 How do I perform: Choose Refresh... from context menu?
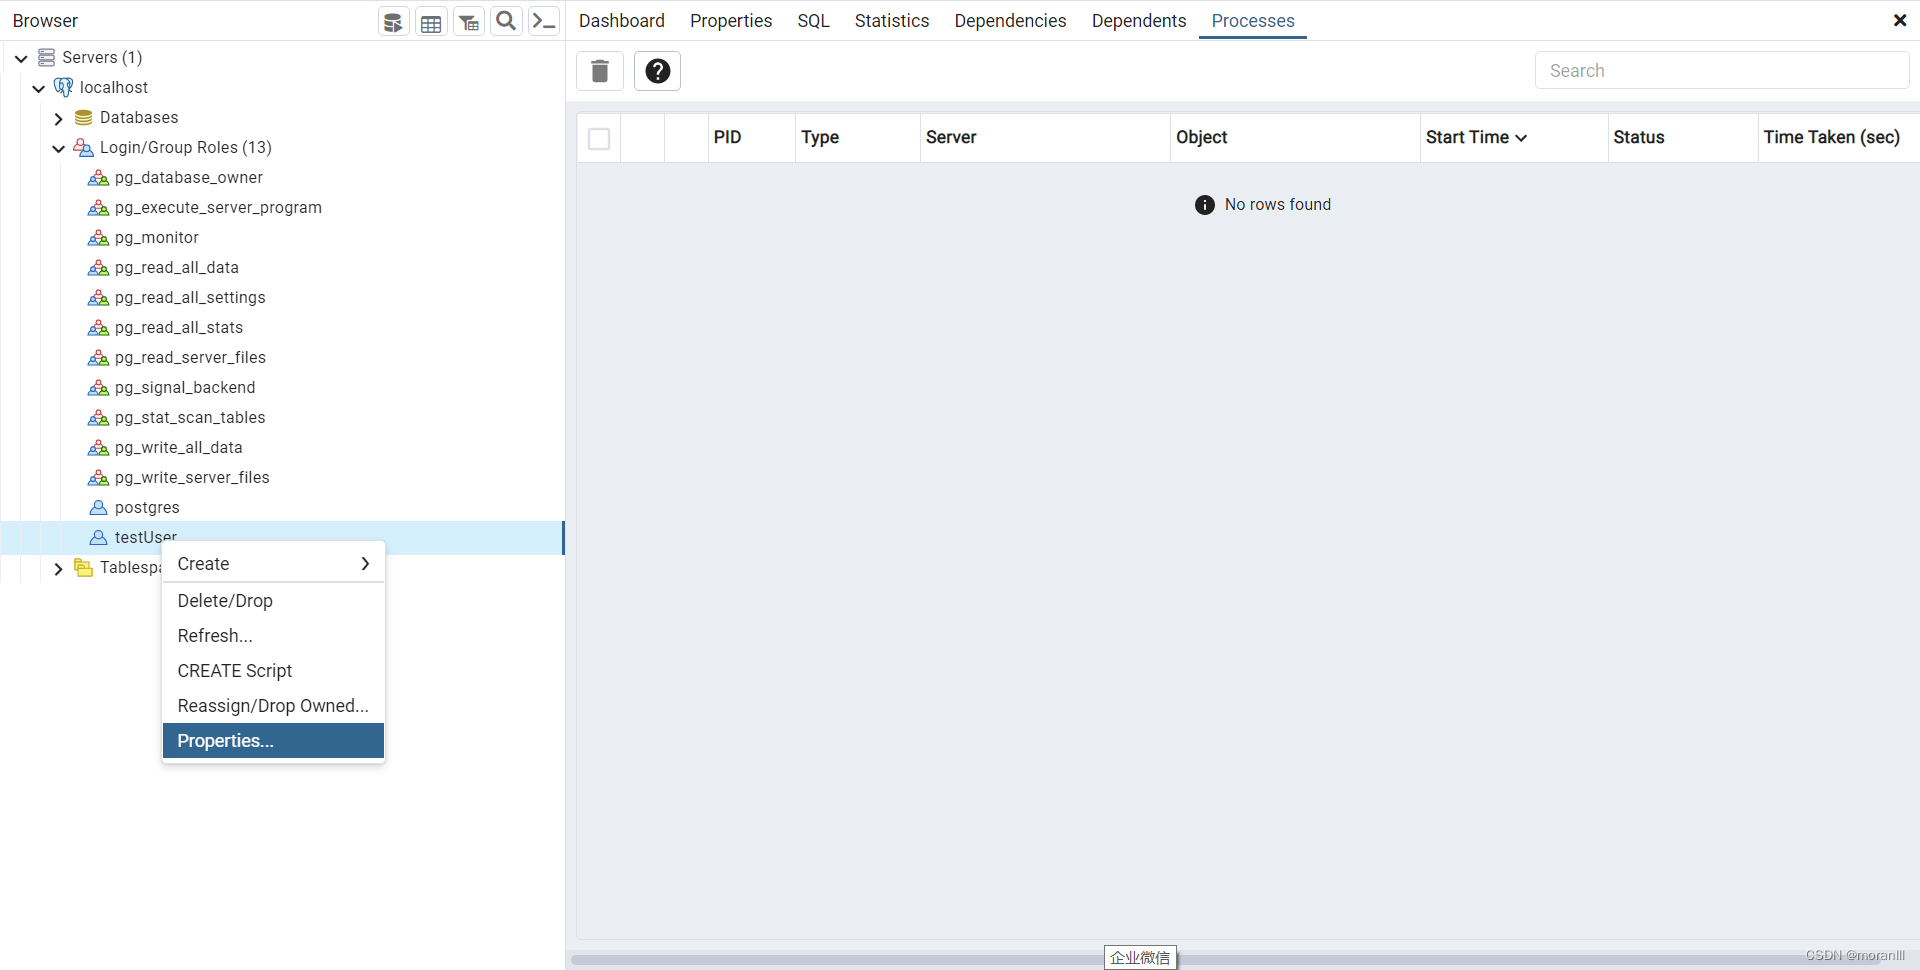click(273, 636)
